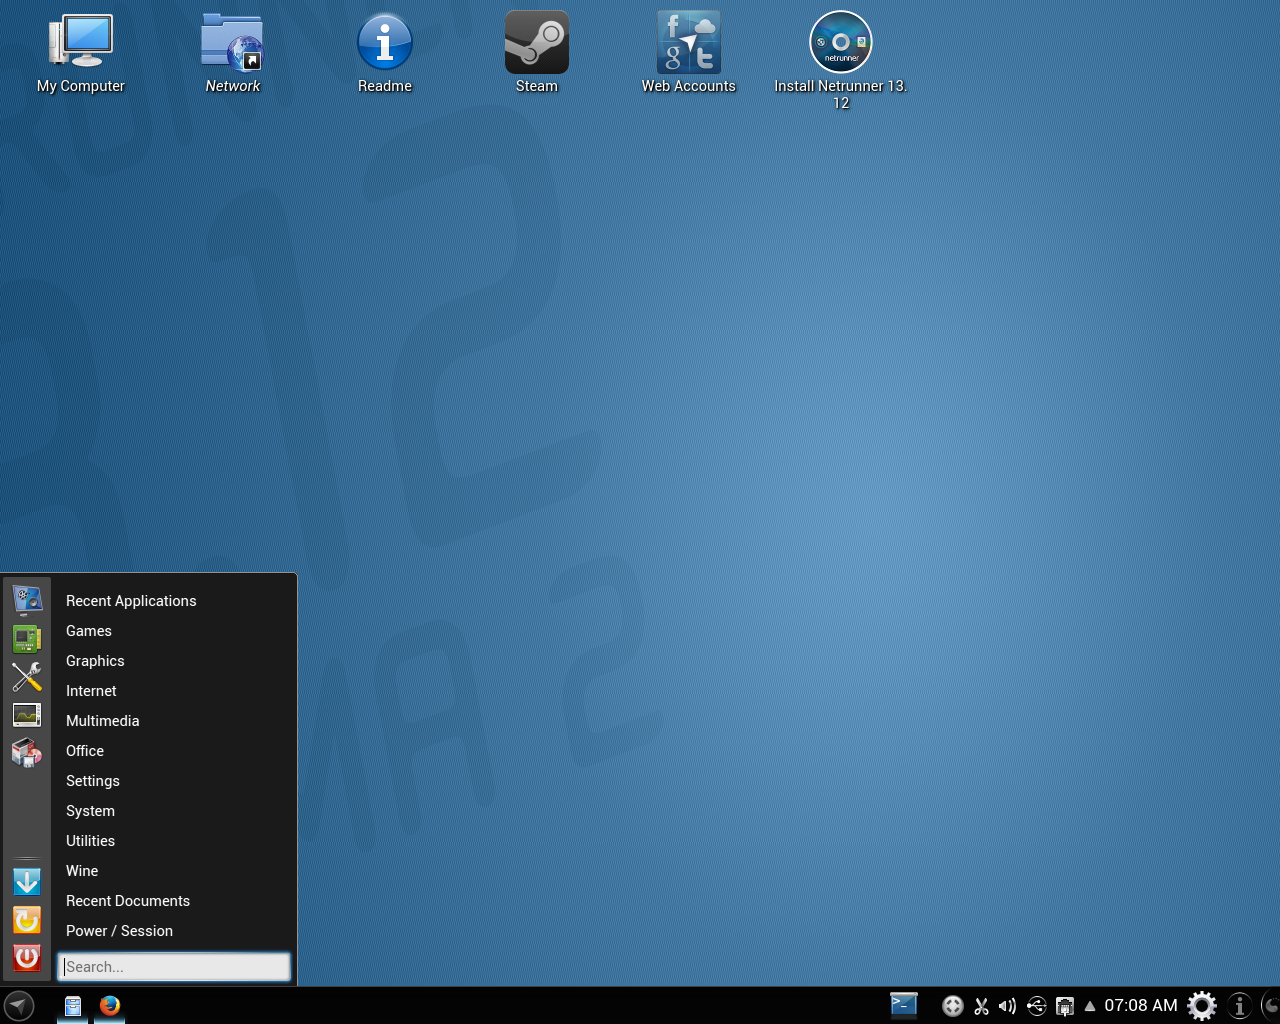
Task: Click the multimedia monitor favorite icon in launcher sidebar
Action: (27, 600)
